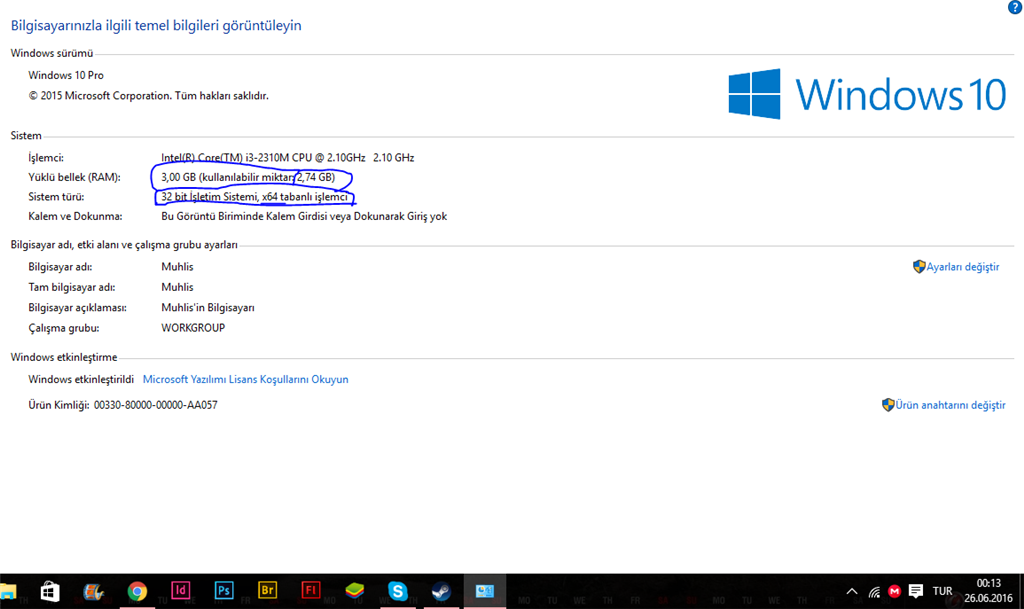Click the WORKGROUP value text
Image resolution: width=1024 pixels, height=609 pixels.
[x=193, y=328]
